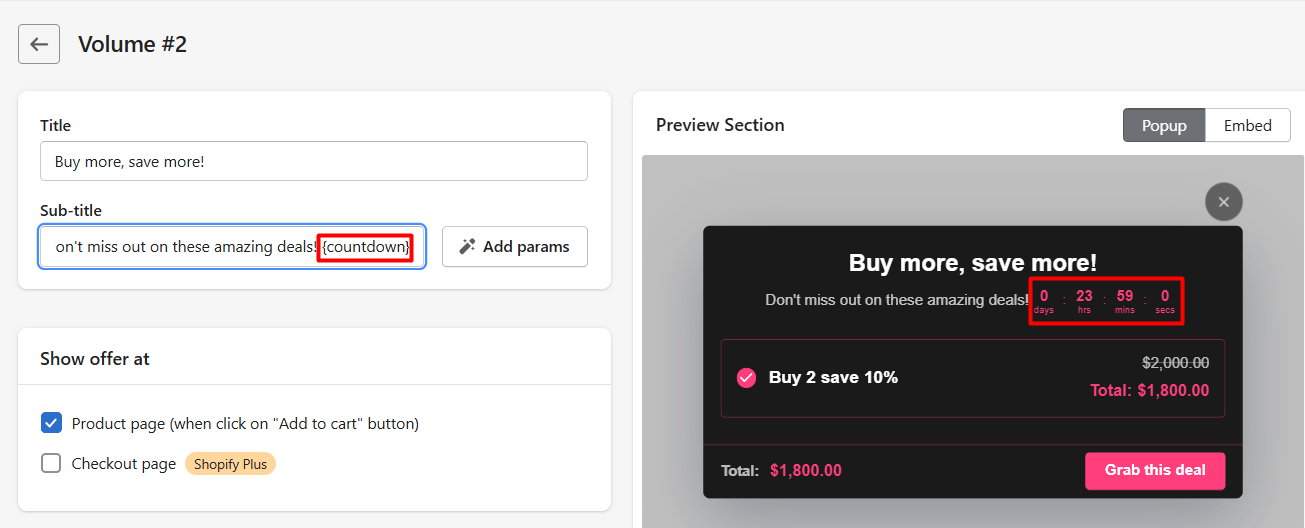Click the Shopify Plus badge
The image size is (1305, 528).
pyautogui.click(x=230, y=464)
